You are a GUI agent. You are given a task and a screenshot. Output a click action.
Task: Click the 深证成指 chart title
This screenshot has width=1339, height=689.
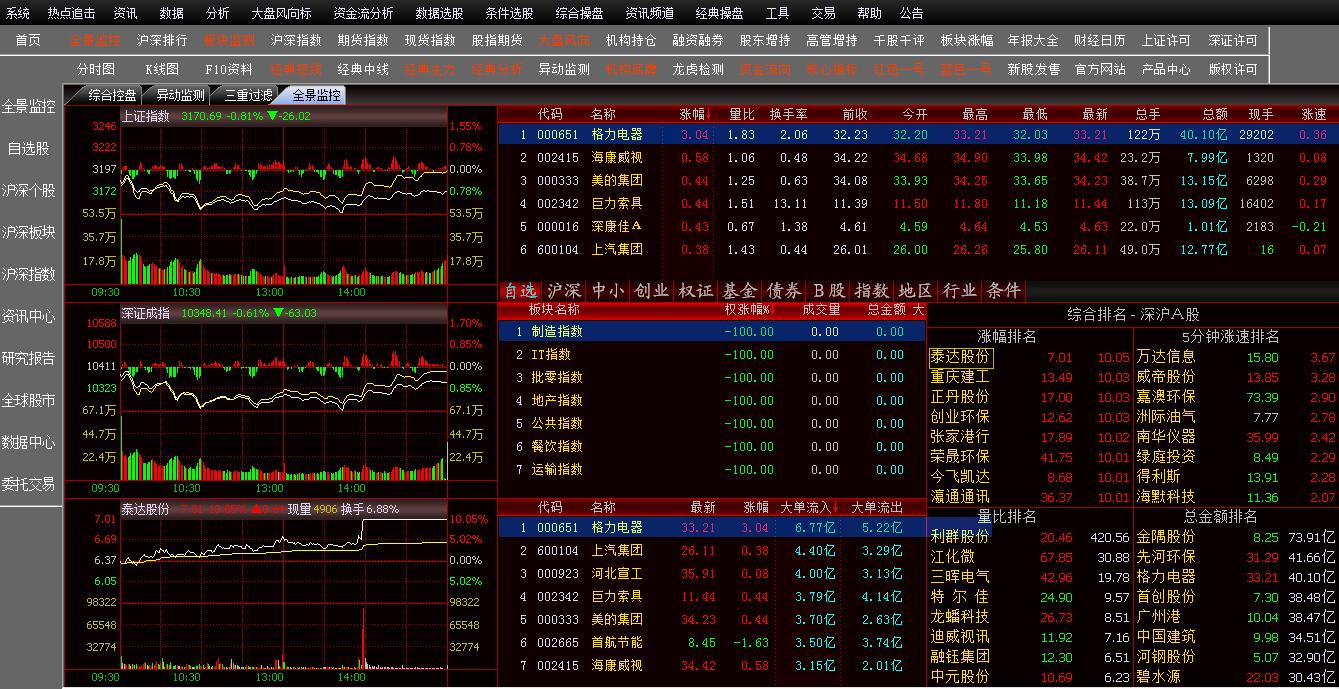[x=146, y=313]
